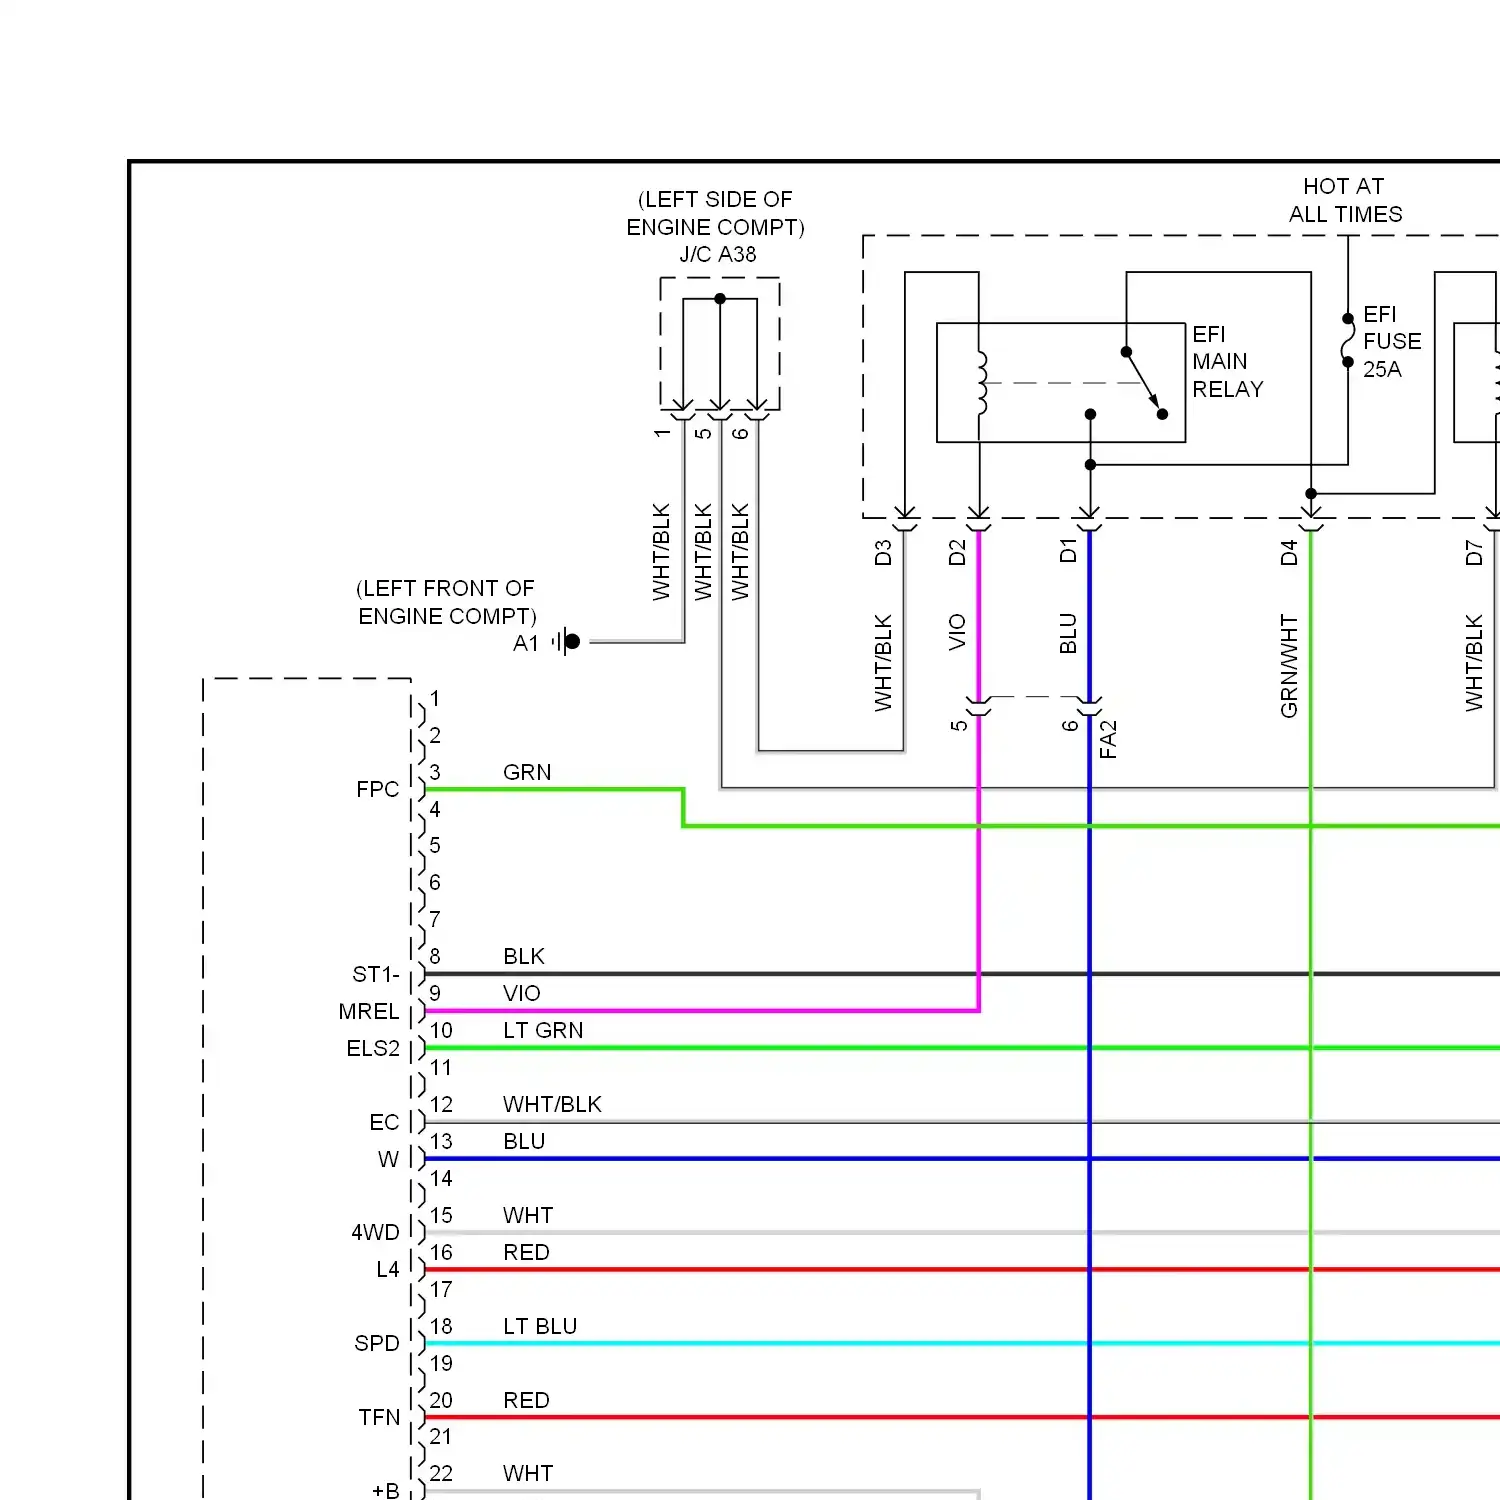Click the "(LEFT SIDE OF ENGINE COMPT)" note

(x=716, y=213)
